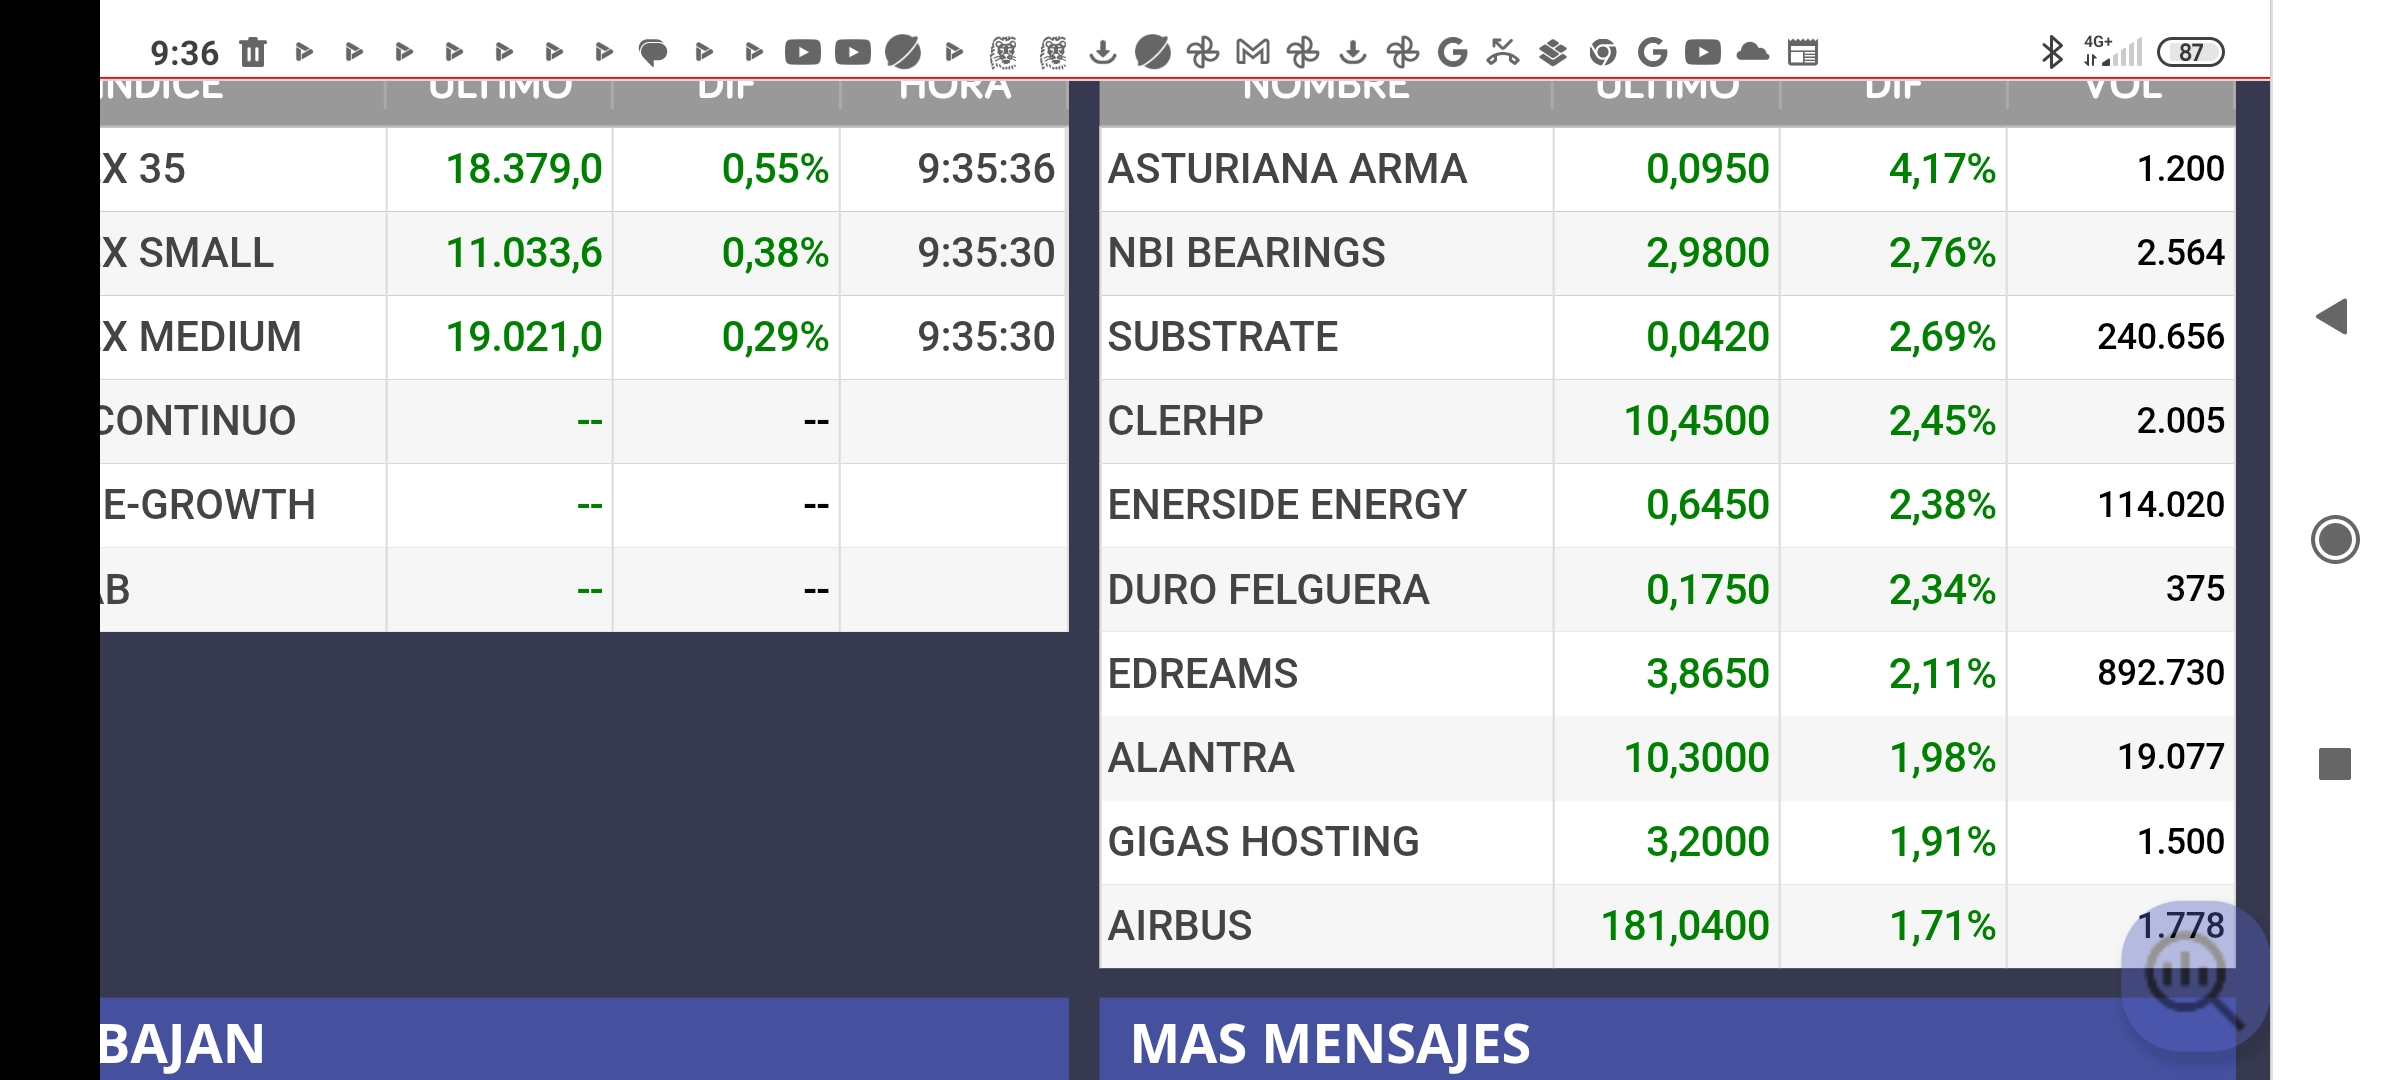This screenshot has height=1080, width=2400.
Task: Tap the Android back navigation button
Action: (x=2332, y=317)
